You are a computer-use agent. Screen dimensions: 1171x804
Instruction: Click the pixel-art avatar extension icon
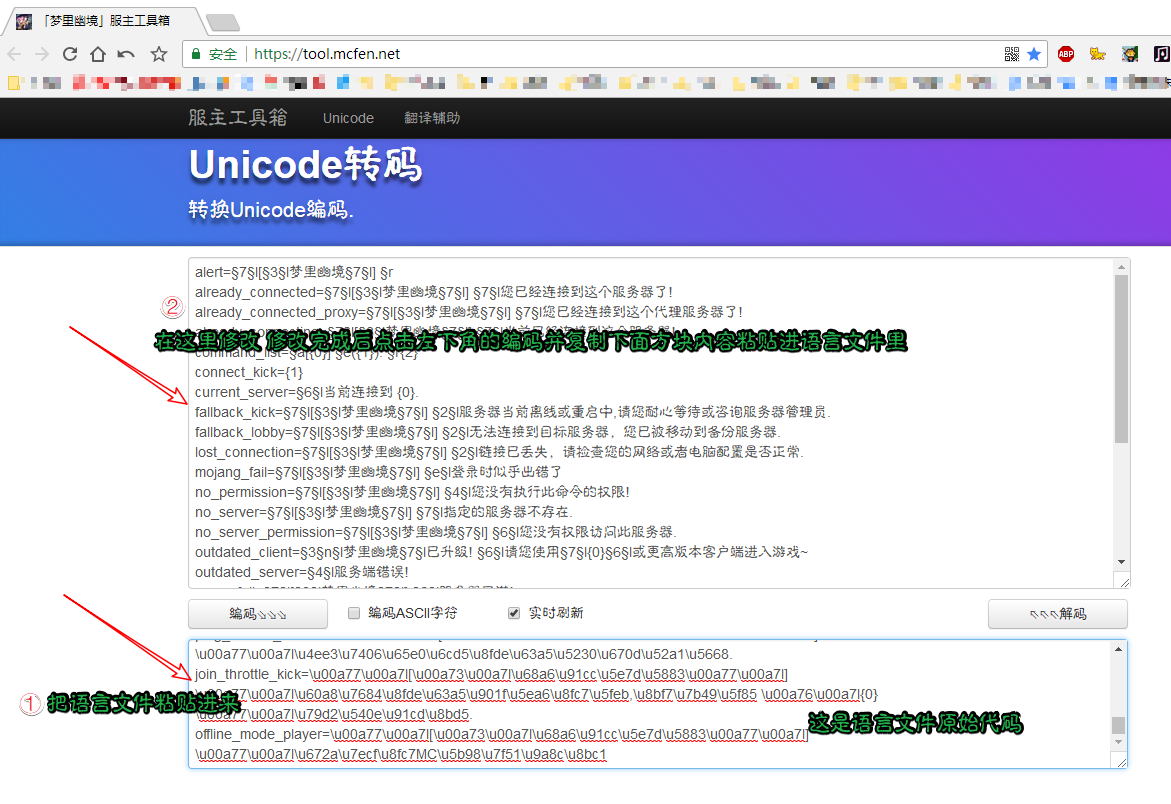[1130, 54]
